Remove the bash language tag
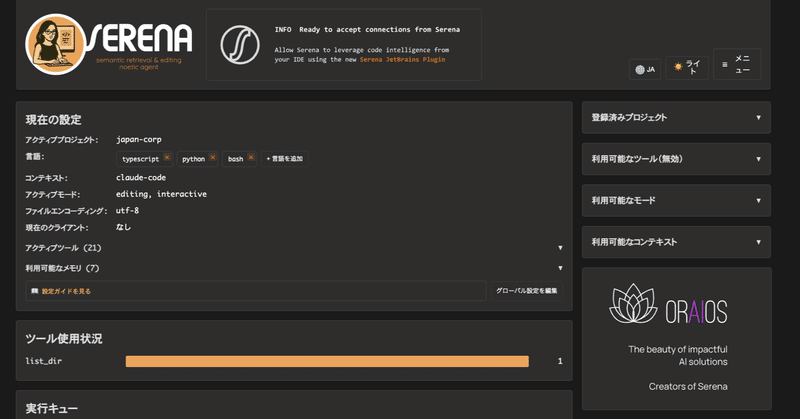The height and width of the screenshot is (419, 800). [251, 157]
